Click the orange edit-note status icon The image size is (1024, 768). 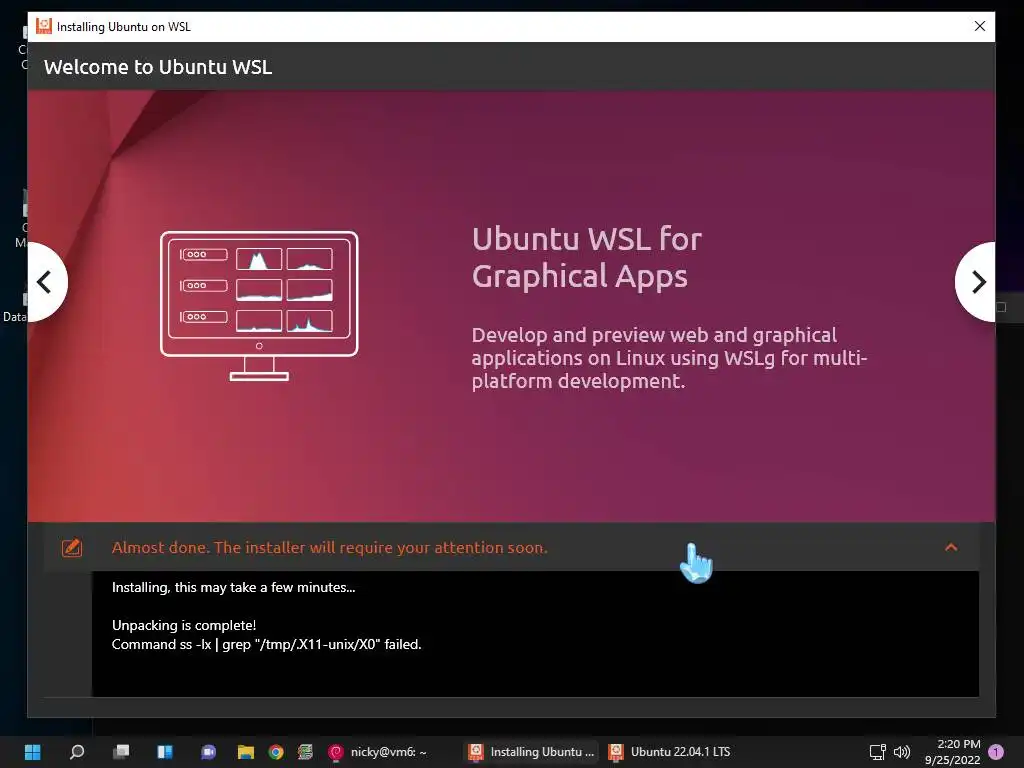tap(72, 547)
